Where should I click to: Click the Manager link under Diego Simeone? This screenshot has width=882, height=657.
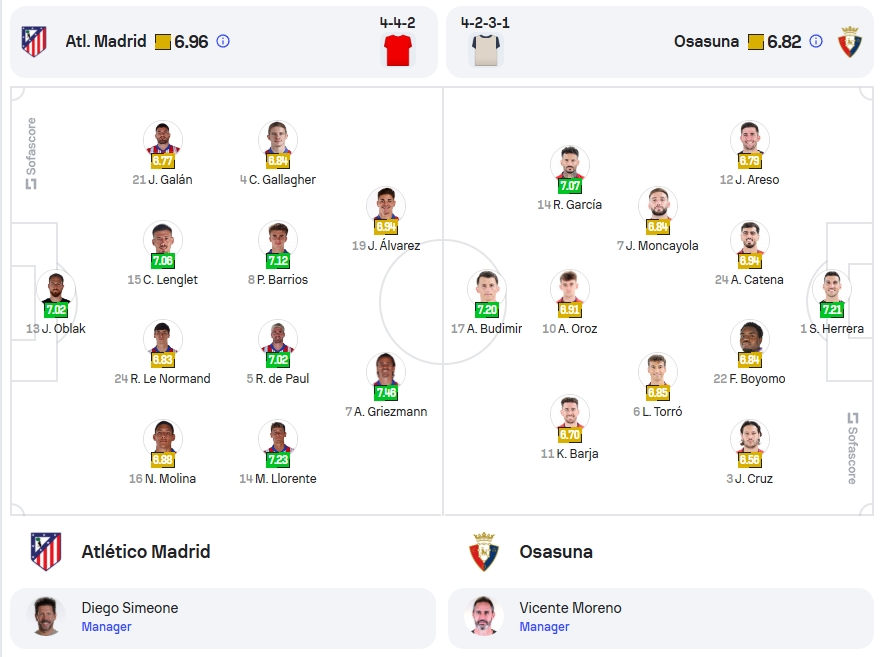[x=106, y=627]
